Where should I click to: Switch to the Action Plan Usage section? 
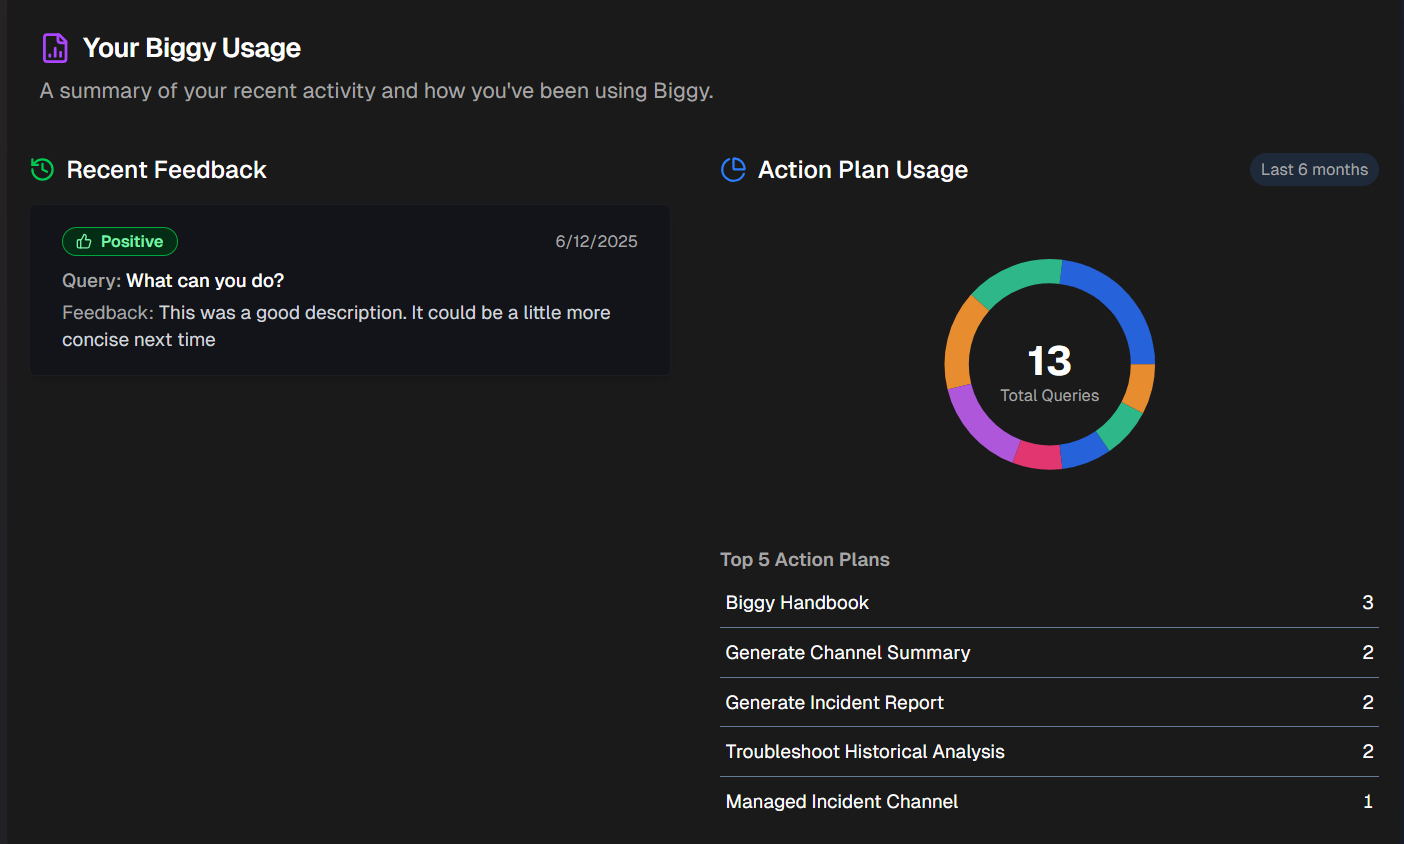pyautogui.click(x=862, y=169)
